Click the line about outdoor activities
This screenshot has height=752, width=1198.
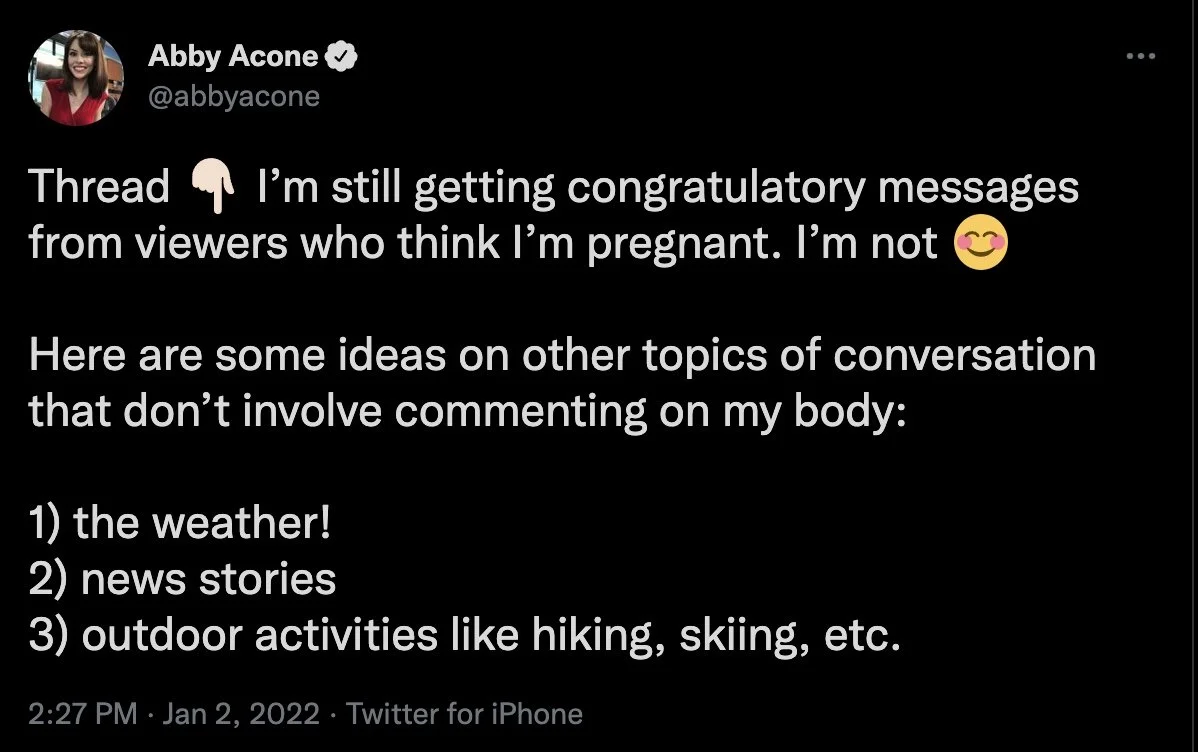coord(465,635)
